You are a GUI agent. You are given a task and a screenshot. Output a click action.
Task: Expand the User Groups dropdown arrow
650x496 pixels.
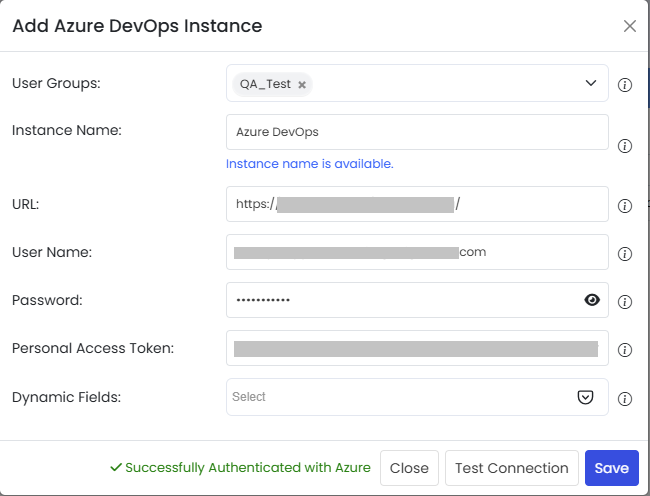click(x=591, y=83)
